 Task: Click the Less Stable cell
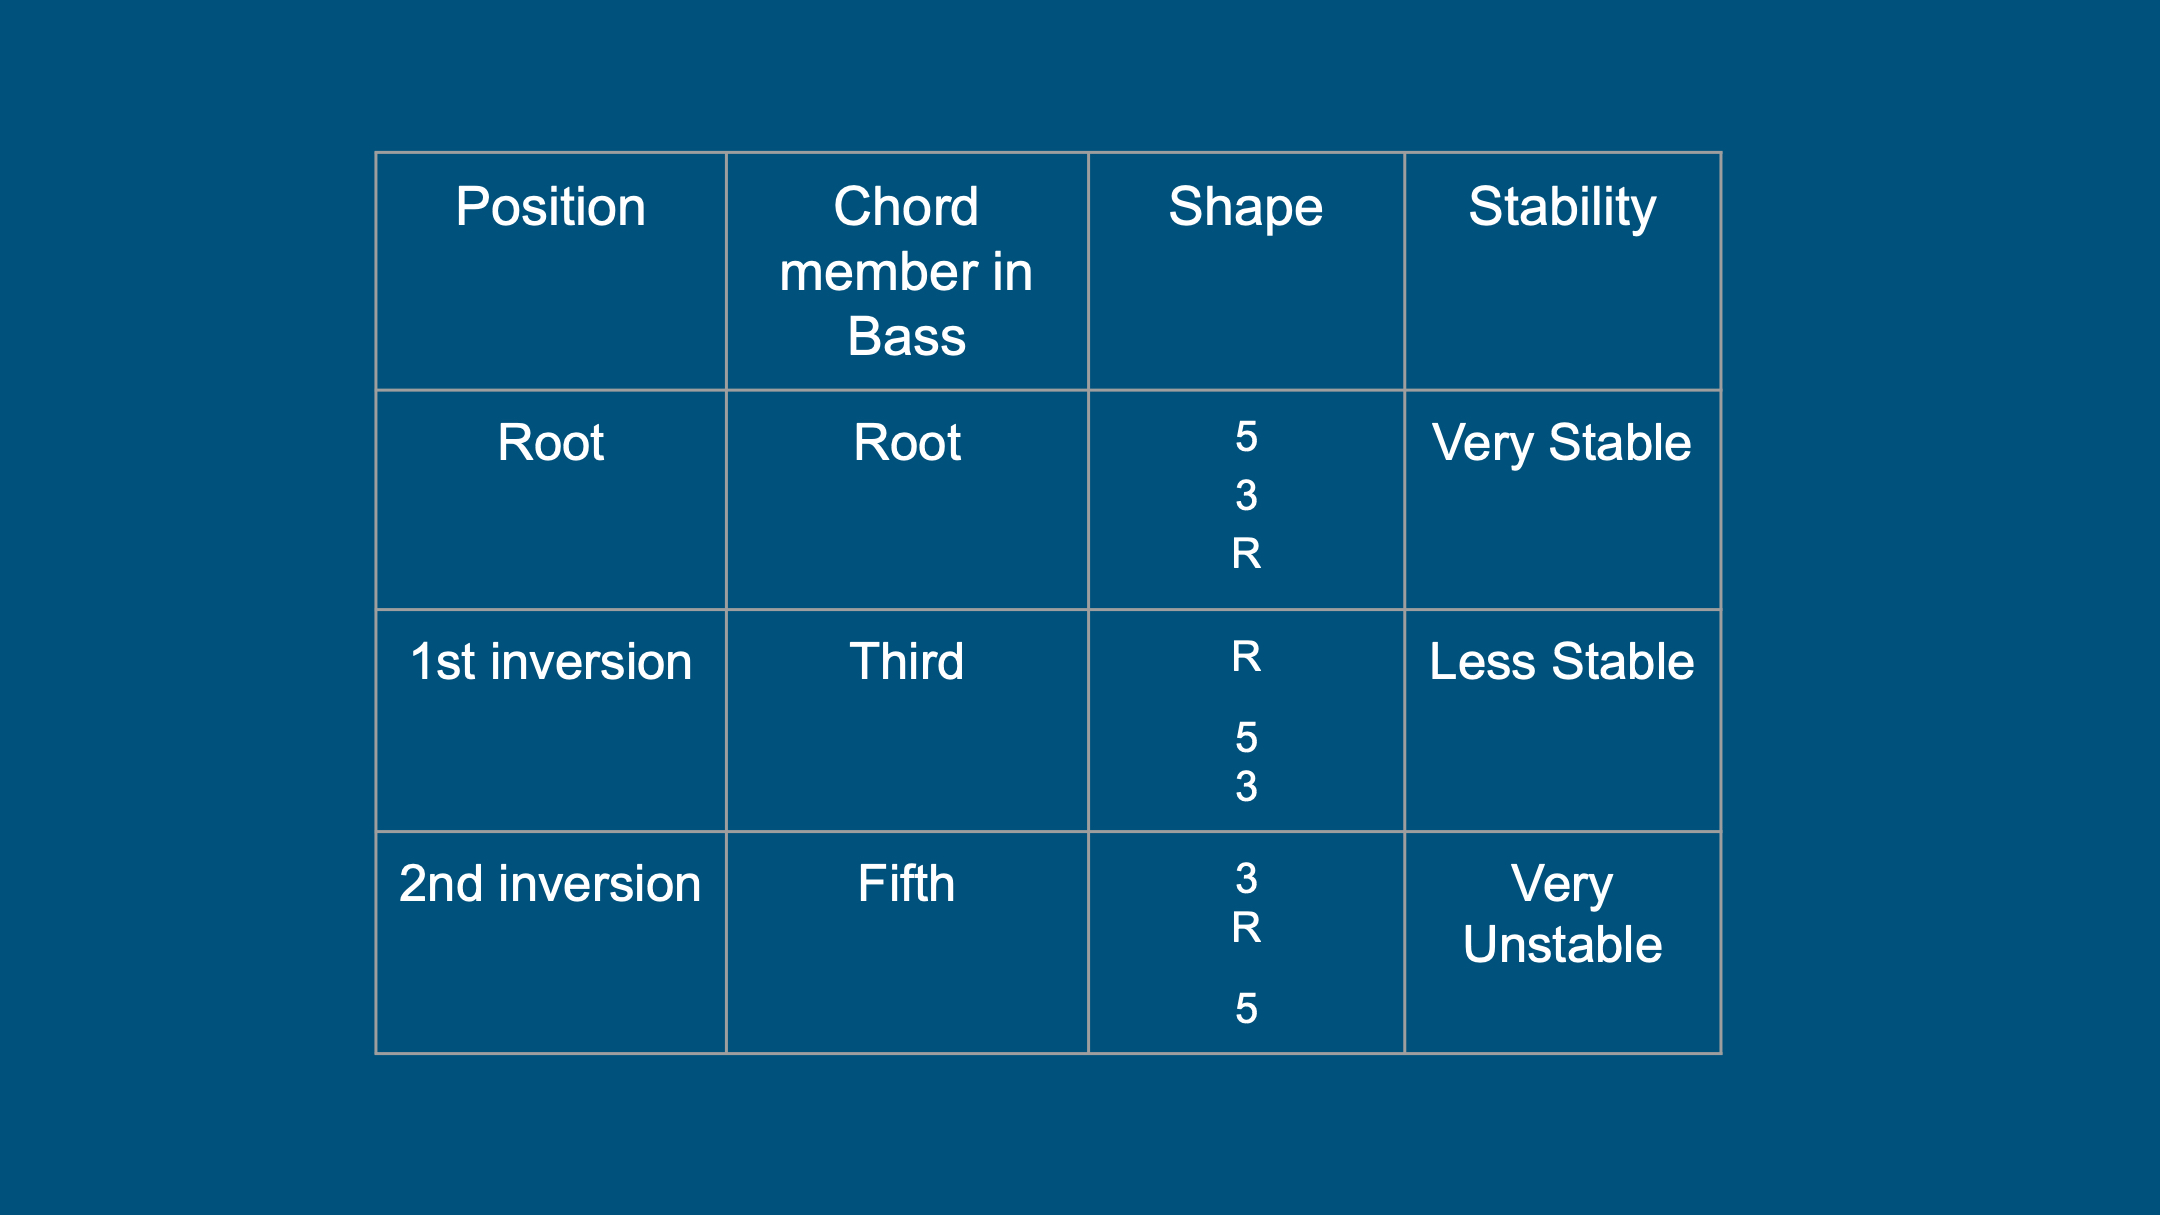coord(1562,662)
